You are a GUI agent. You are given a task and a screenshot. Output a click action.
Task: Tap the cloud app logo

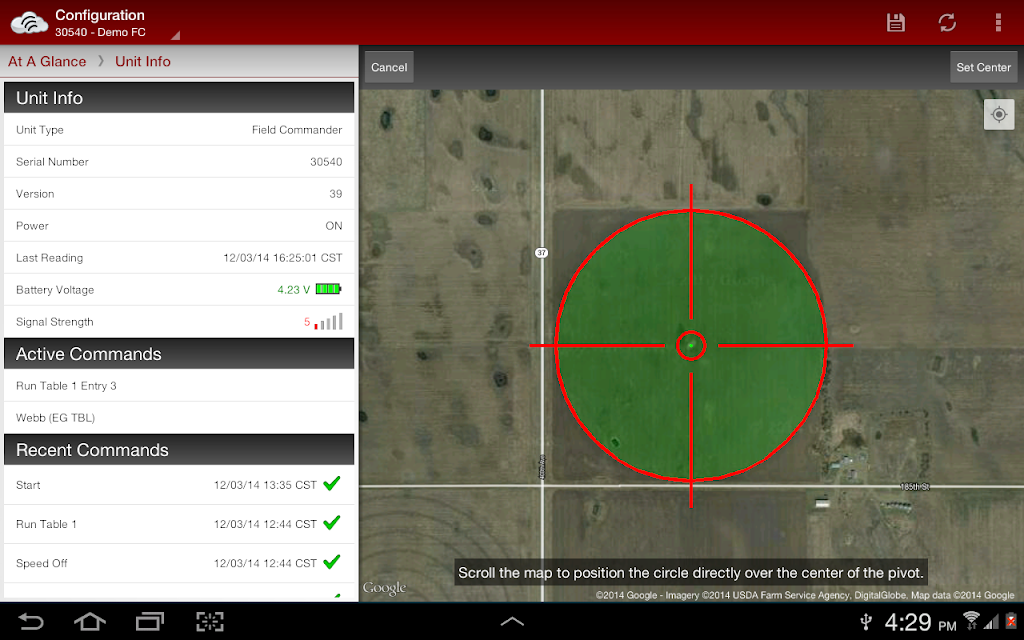click(x=29, y=23)
